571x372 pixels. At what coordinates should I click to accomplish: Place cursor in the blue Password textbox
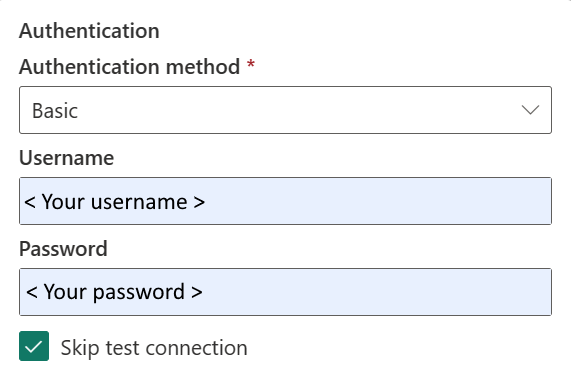point(286,292)
